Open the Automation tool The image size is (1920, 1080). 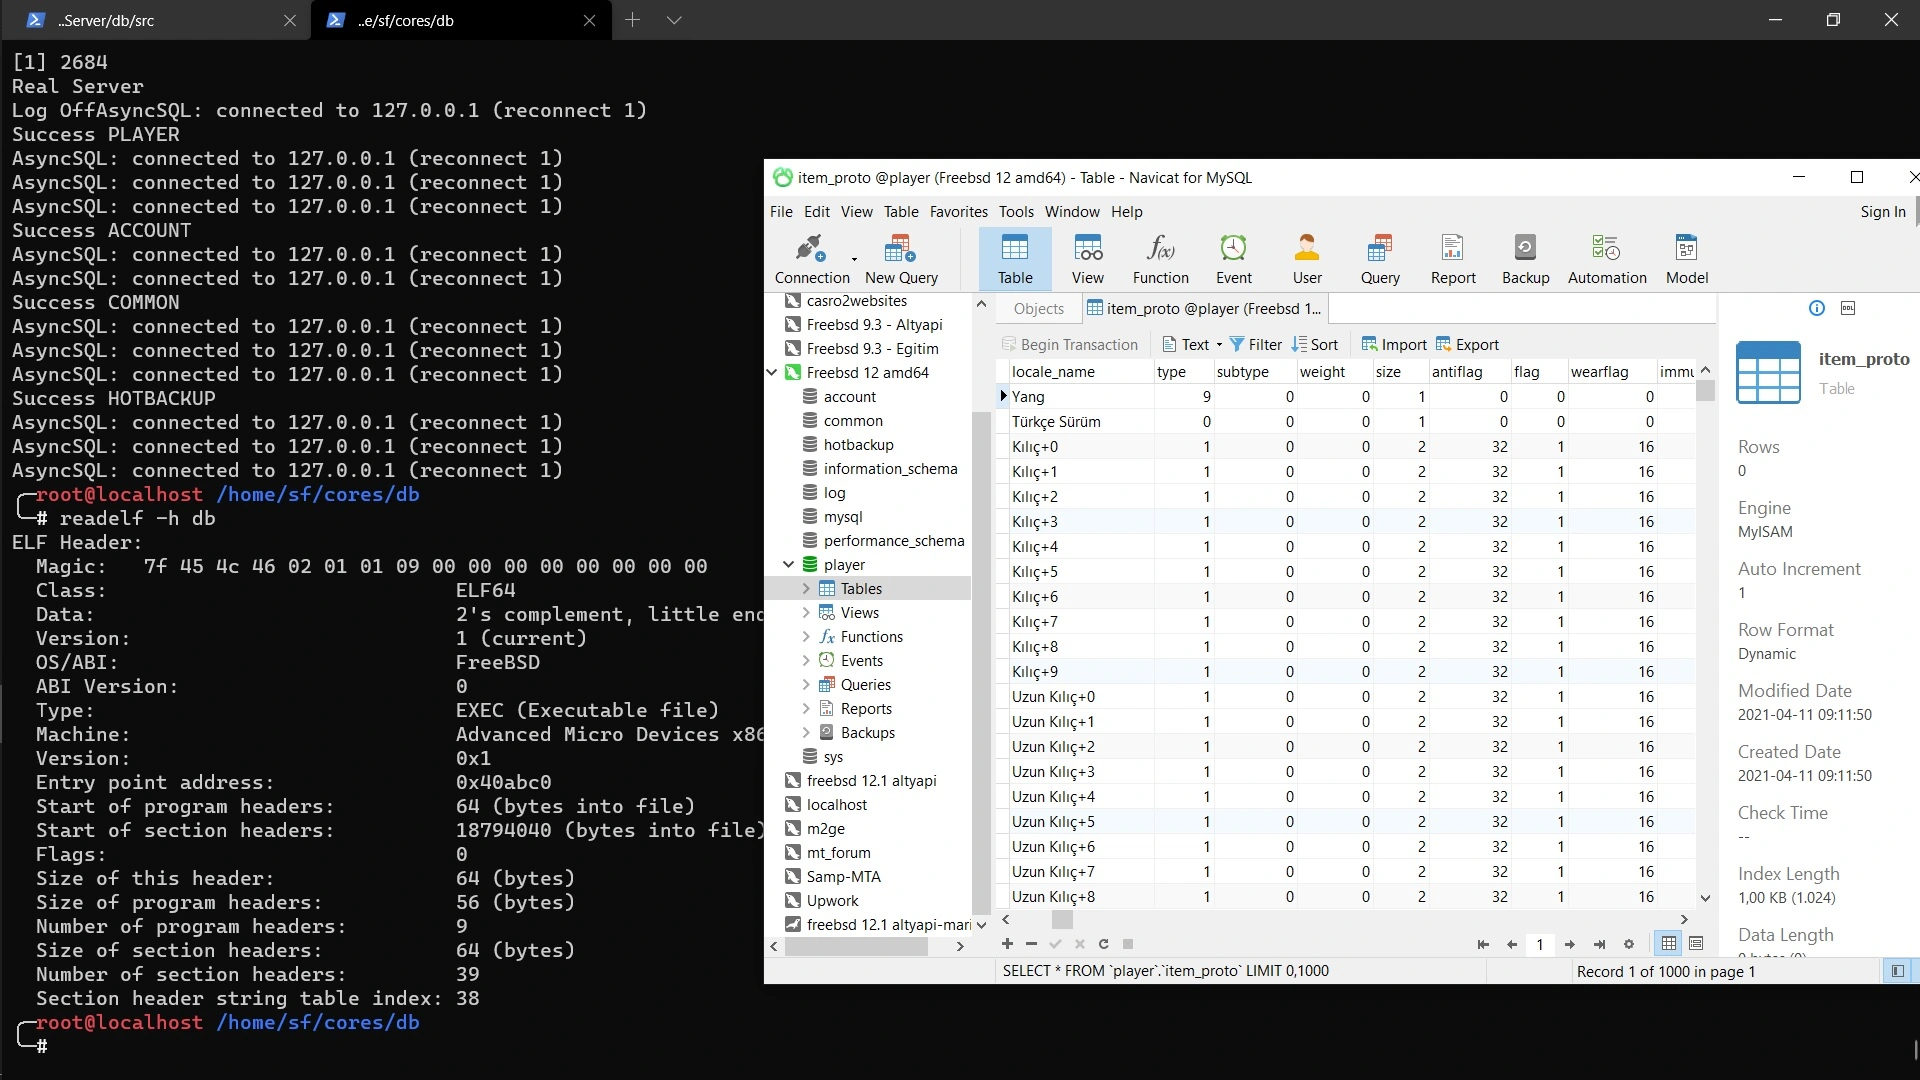coord(1606,259)
